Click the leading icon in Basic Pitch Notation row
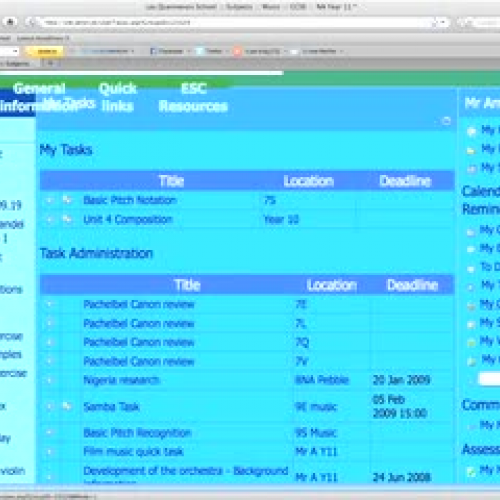The height and width of the screenshot is (500, 500). tap(49, 200)
